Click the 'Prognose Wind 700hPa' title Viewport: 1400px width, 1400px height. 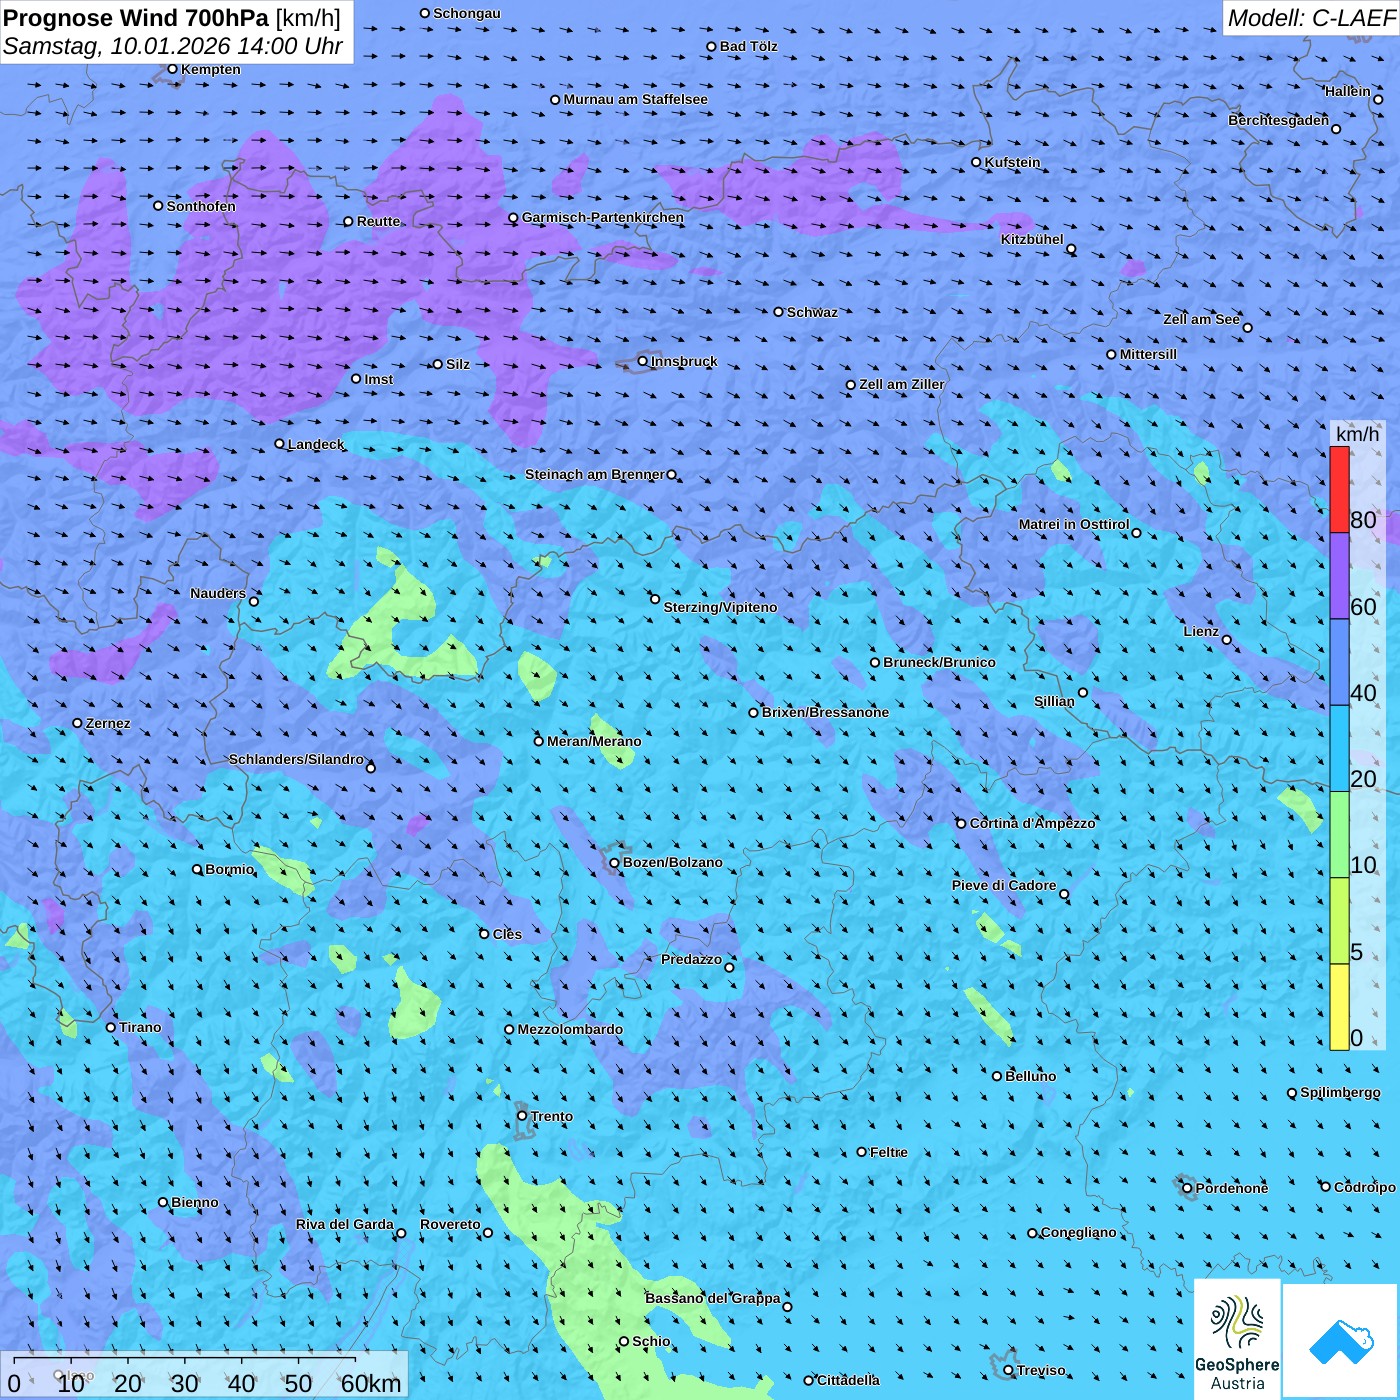136,18
